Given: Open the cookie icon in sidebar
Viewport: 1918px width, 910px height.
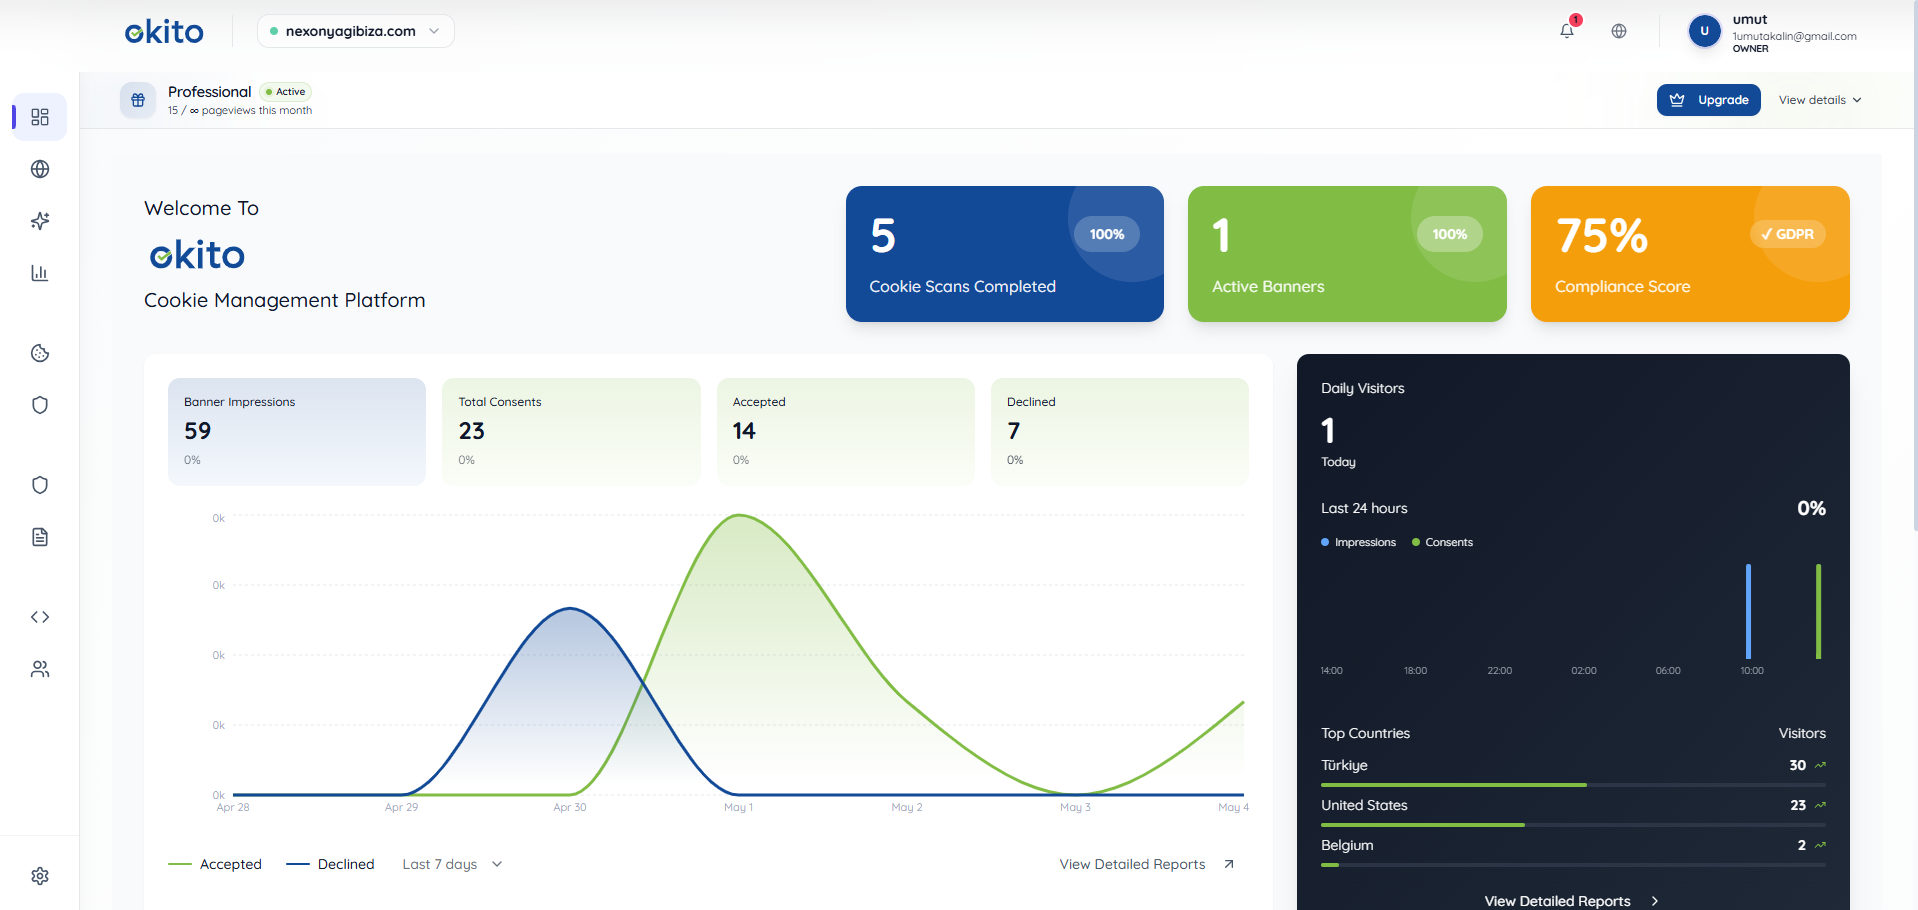Looking at the screenshot, I should coord(40,353).
